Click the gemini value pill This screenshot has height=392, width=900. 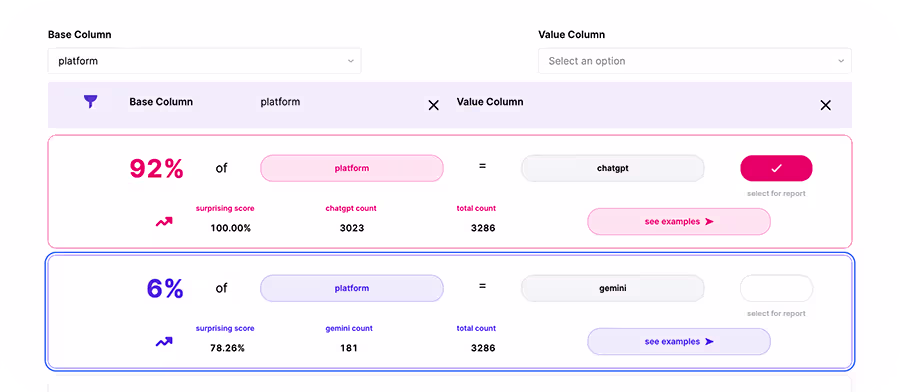613,288
